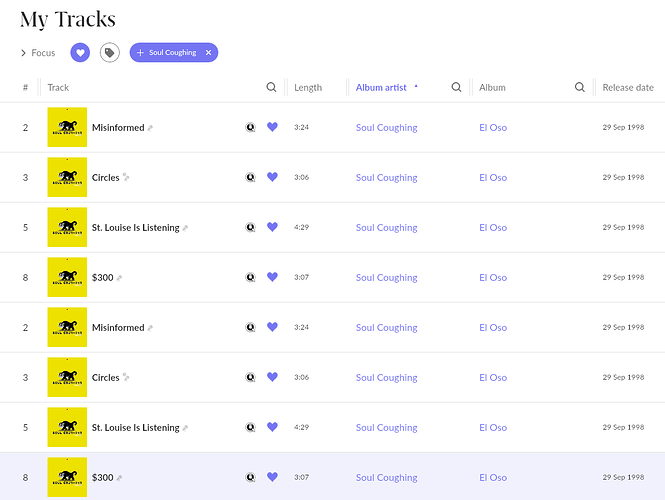Open El Oso album on first St. Louise row
This screenshot has height=500, width=665.
pyautogui.click(x=493, y=228)
